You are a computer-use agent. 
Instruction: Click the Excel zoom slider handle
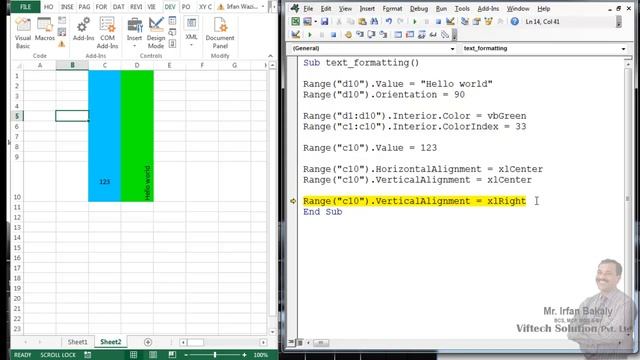click(215, 355)
